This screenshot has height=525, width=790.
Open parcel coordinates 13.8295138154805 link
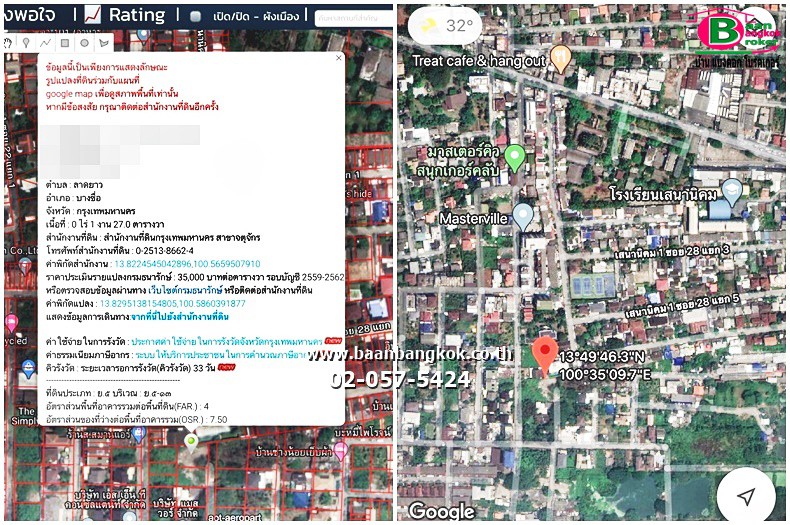(x=173, y=303)
